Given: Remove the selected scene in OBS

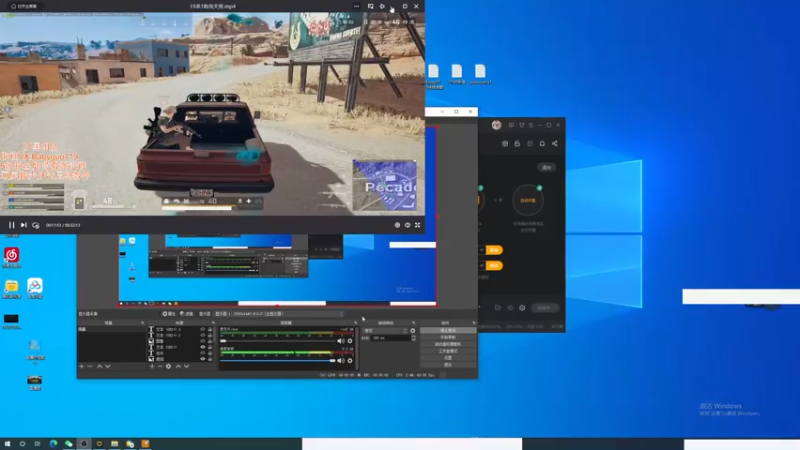Looking at the screenshot, I should pos(90,366).
